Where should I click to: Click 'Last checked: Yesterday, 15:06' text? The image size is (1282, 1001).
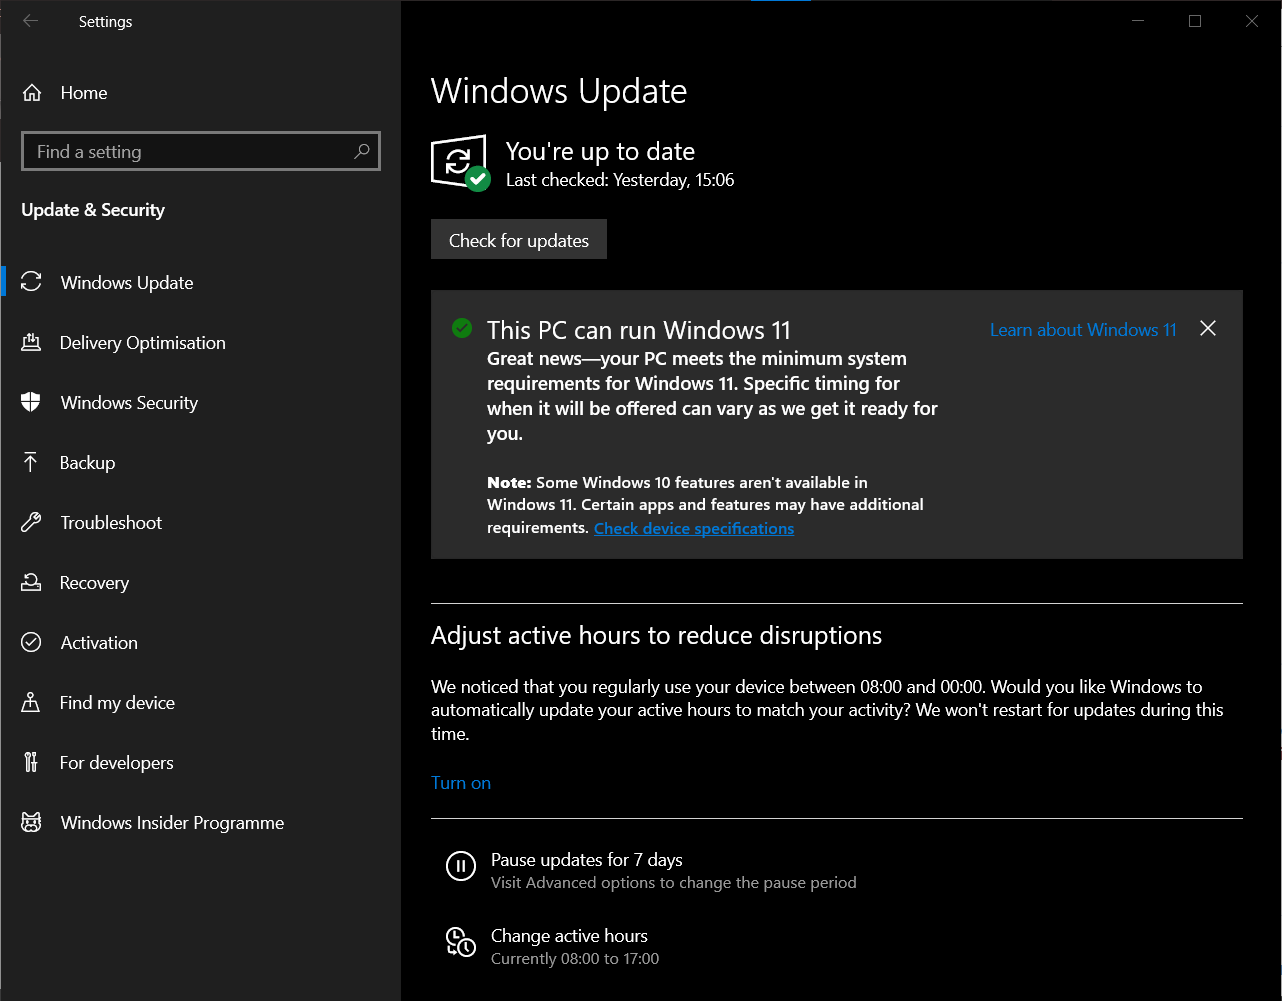click(x=620, y=180)
